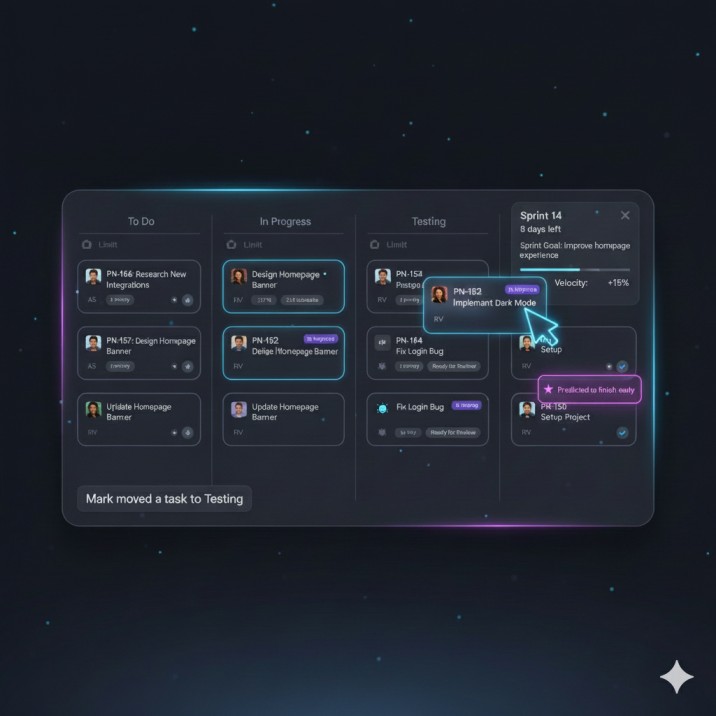The image size is (716, 716).
Task: Click the Predicted to finish early badge
Action: coord(590,390)
